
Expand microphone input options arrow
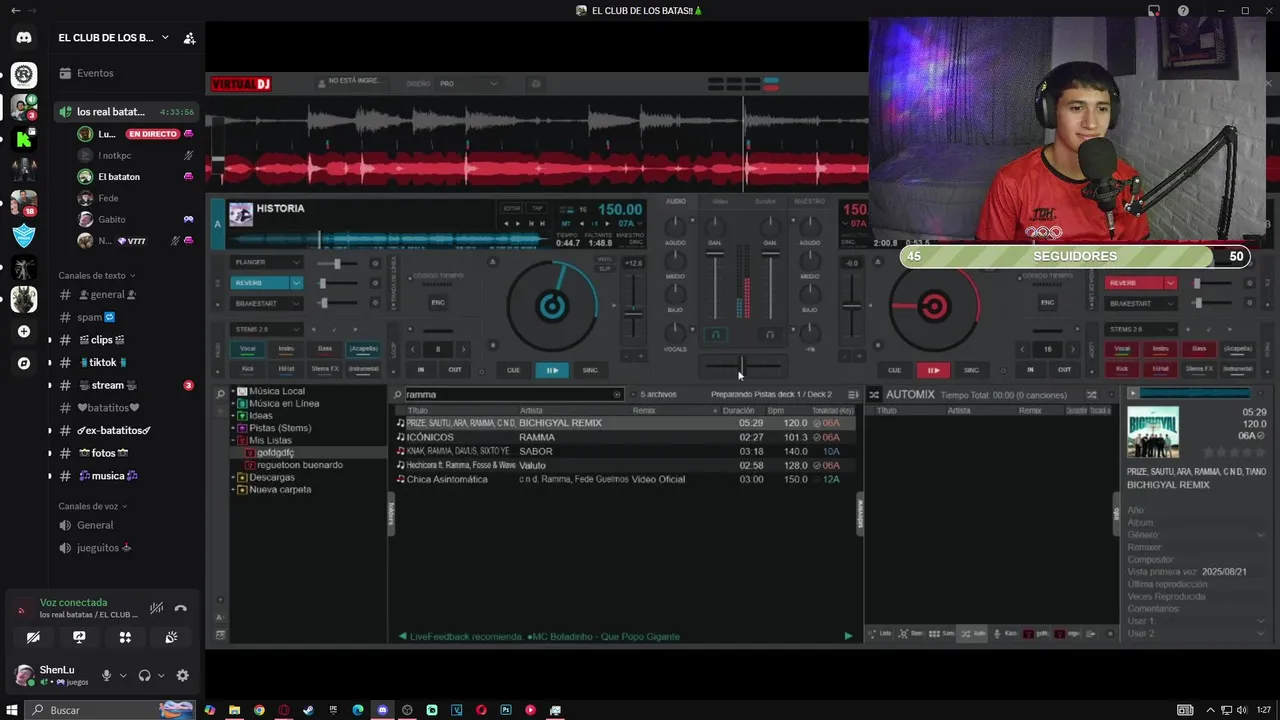123,675
